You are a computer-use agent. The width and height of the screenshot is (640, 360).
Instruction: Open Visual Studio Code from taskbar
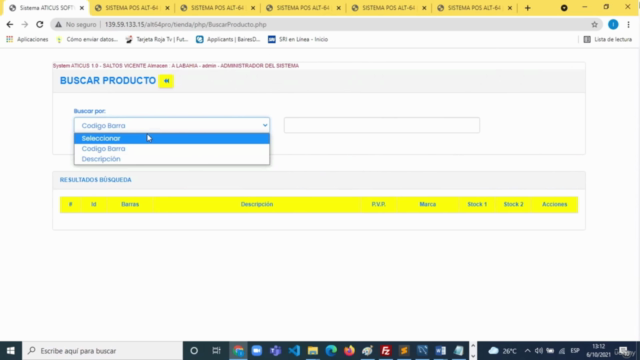(294, 351)
